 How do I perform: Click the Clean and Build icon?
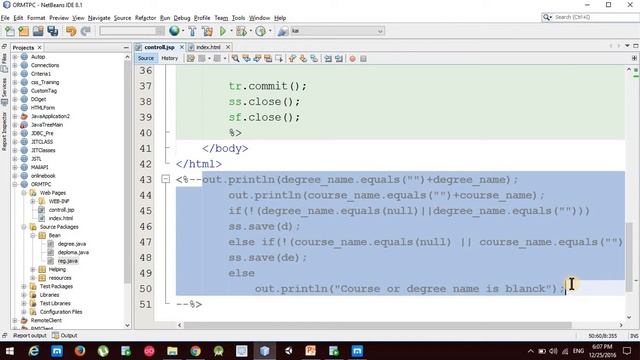[207, 31]
